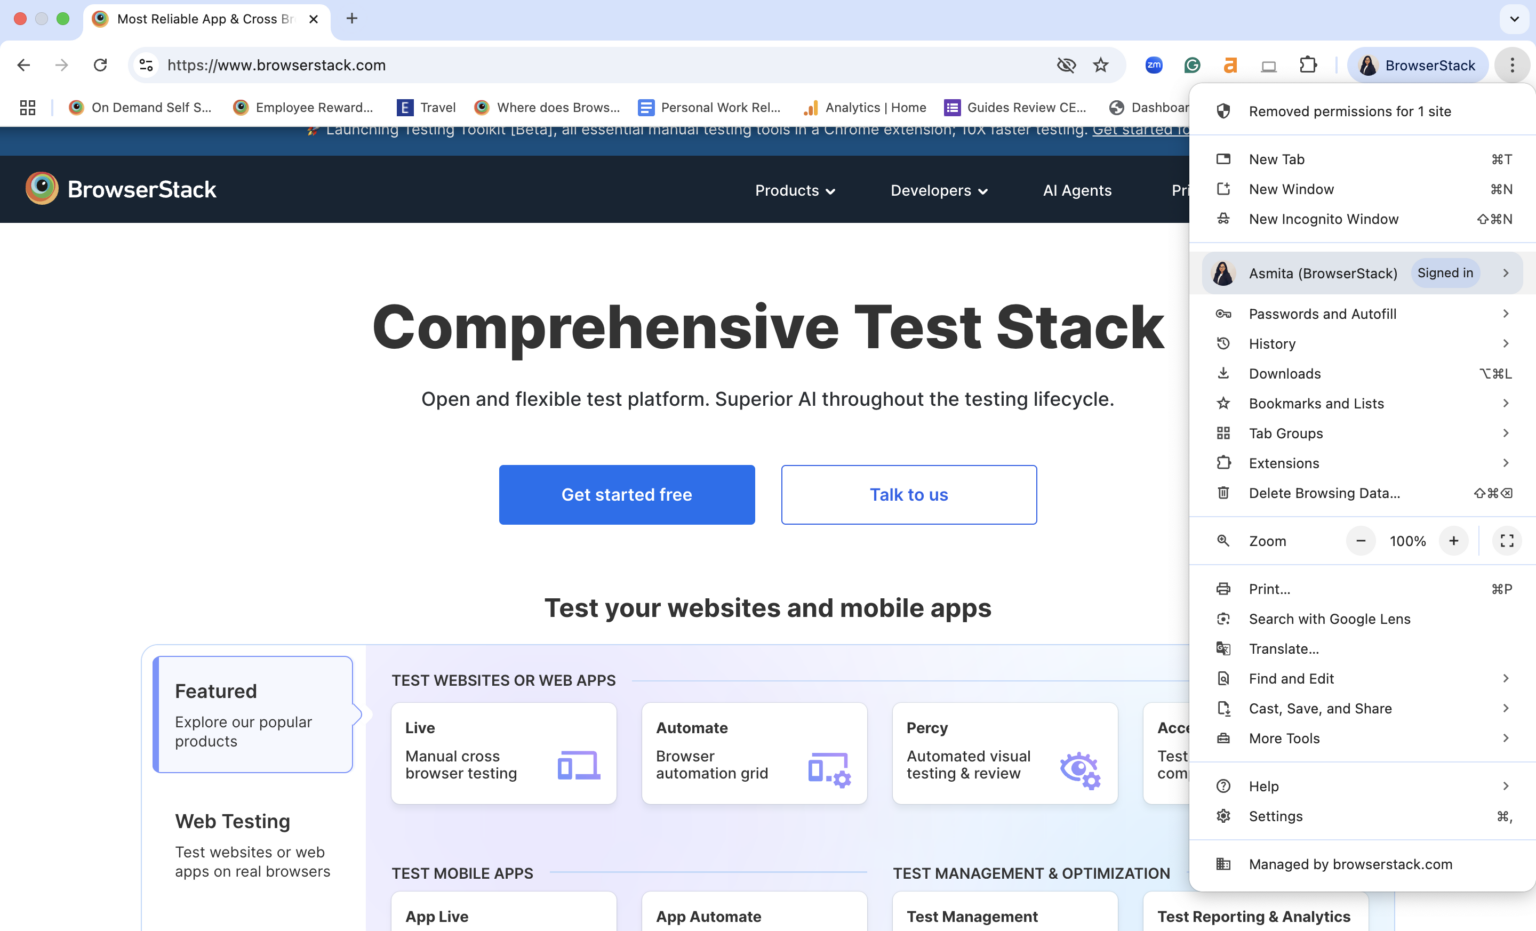The image size is (1536, 931).
Task: Click the back navigation arrow
Action: pos(23,64)
